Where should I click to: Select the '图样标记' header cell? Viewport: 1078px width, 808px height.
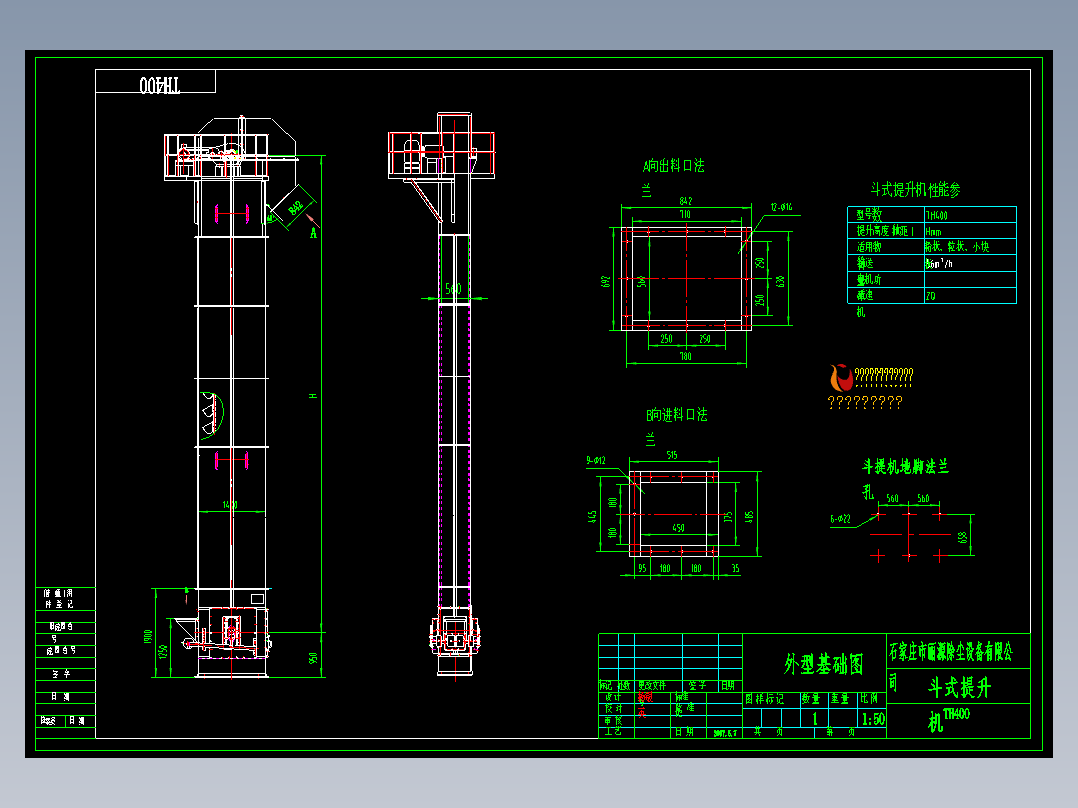(764, 699)
